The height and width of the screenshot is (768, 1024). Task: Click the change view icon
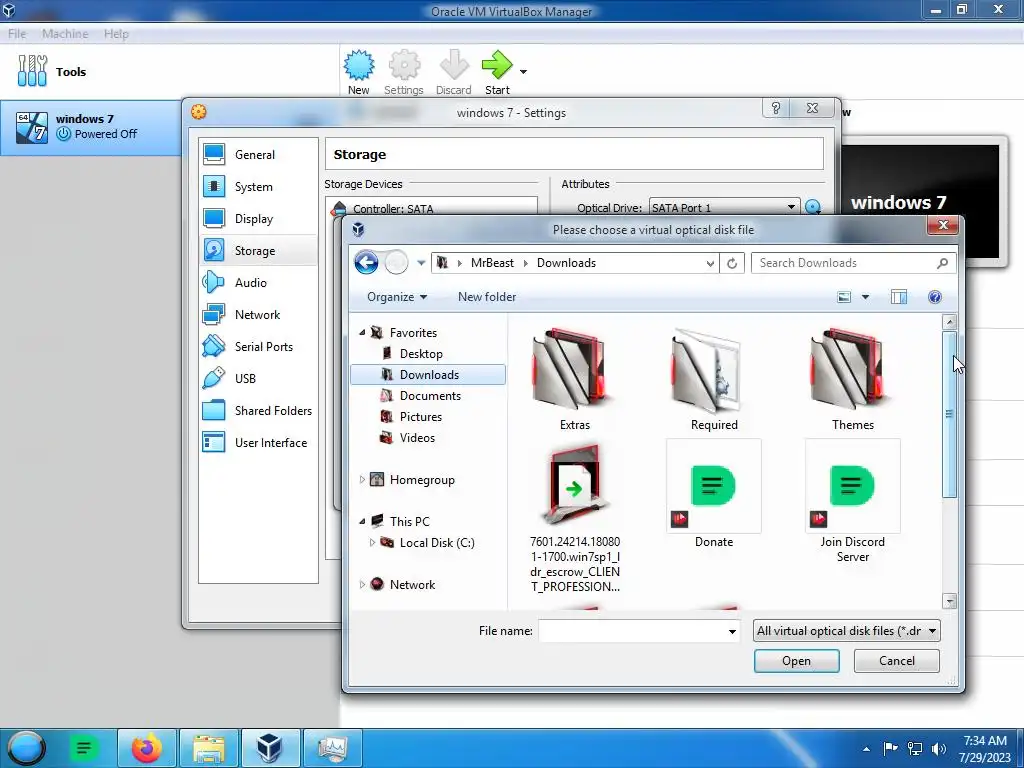[x=844, y=297]
